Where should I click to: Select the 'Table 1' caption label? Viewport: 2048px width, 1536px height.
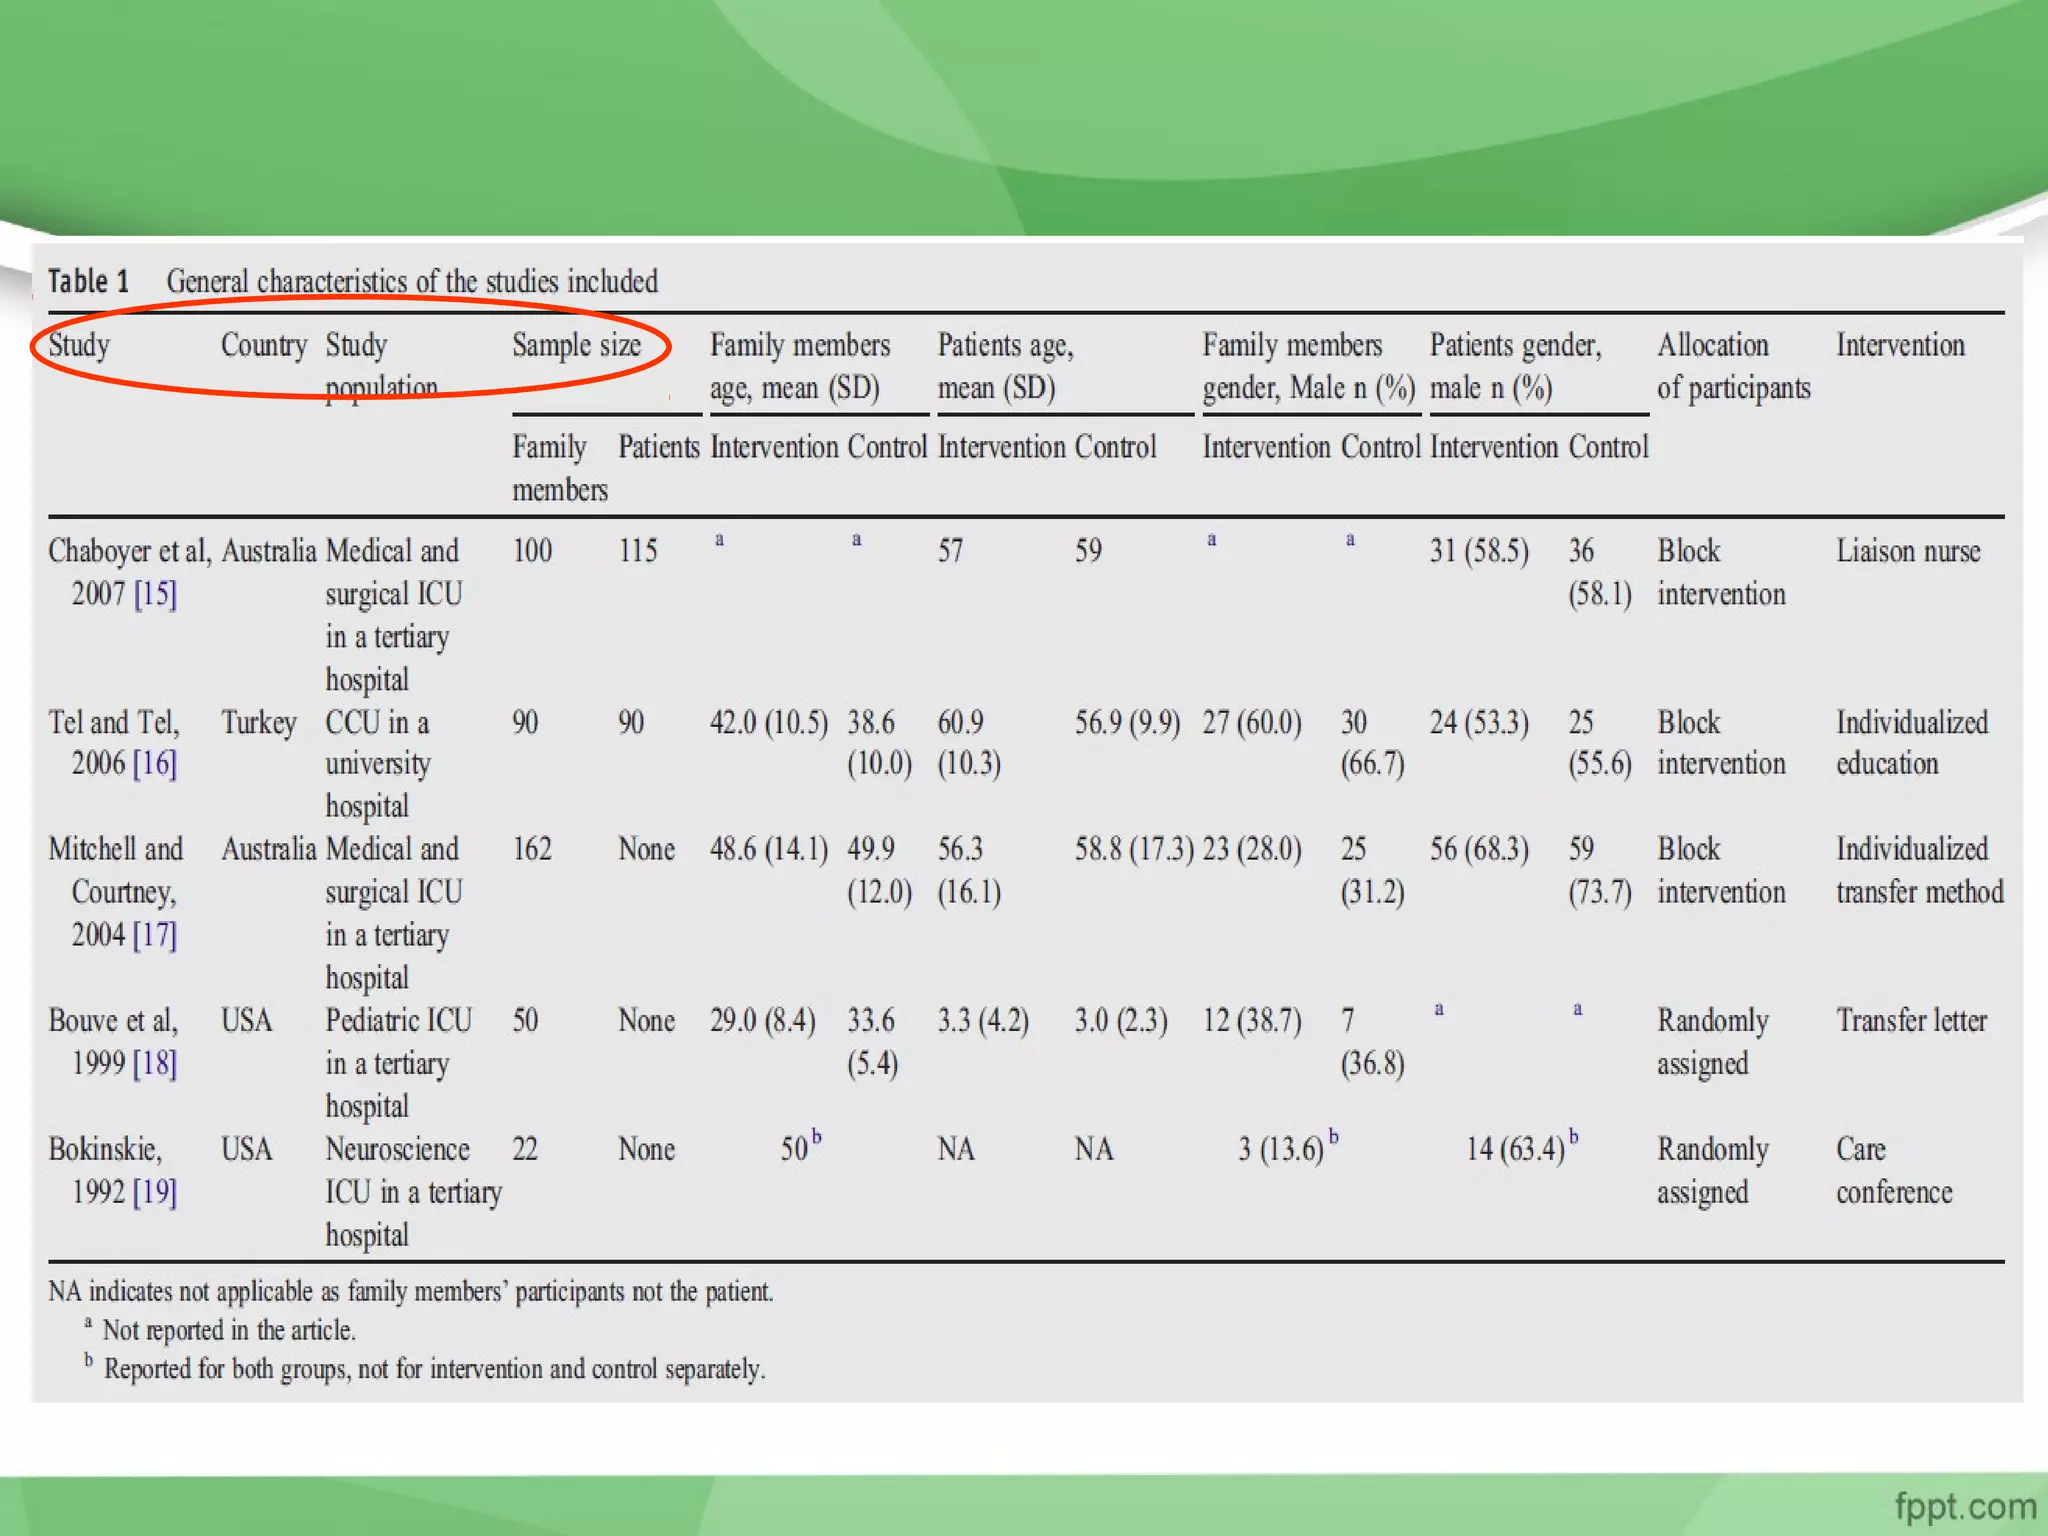[x=89, y=281]
